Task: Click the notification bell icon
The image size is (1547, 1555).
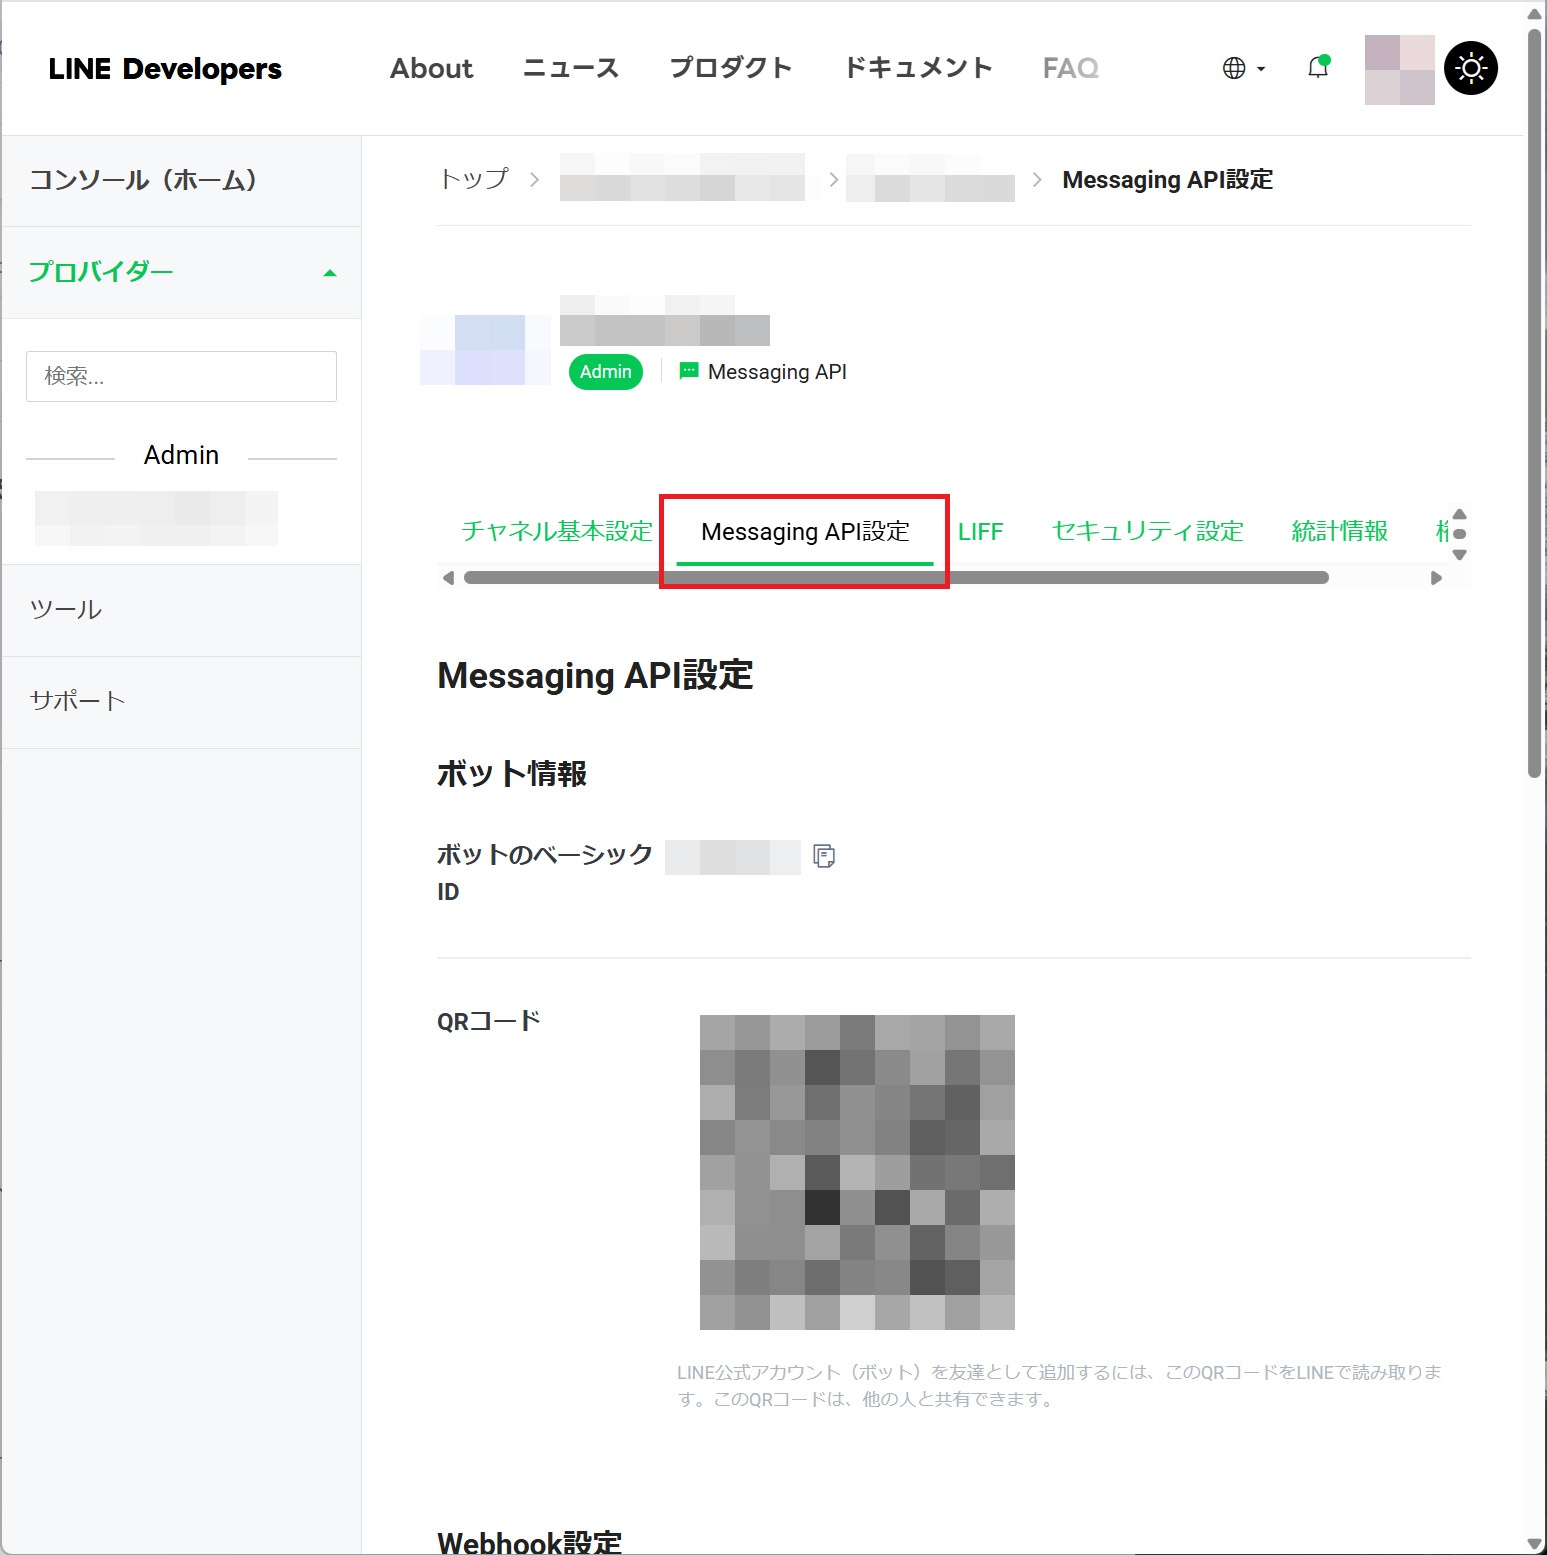Action: click(x=1316, y=68)
